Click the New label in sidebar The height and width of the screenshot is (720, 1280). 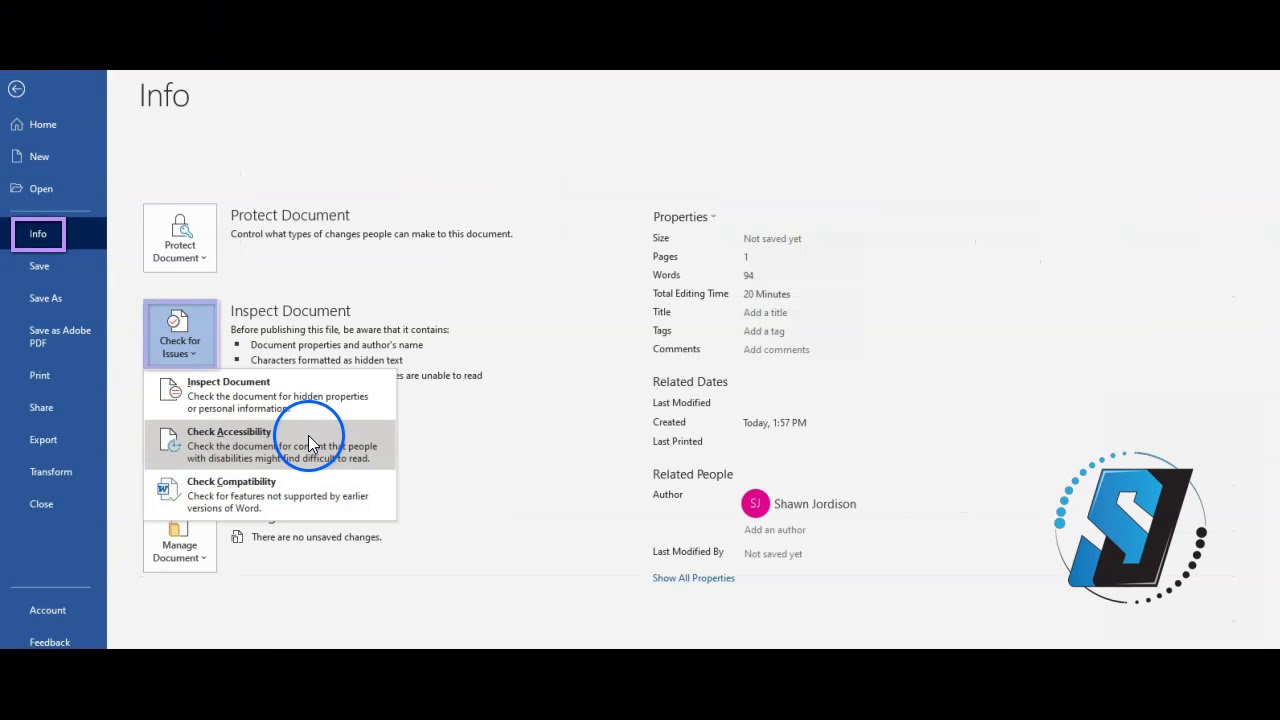[39, 157]
